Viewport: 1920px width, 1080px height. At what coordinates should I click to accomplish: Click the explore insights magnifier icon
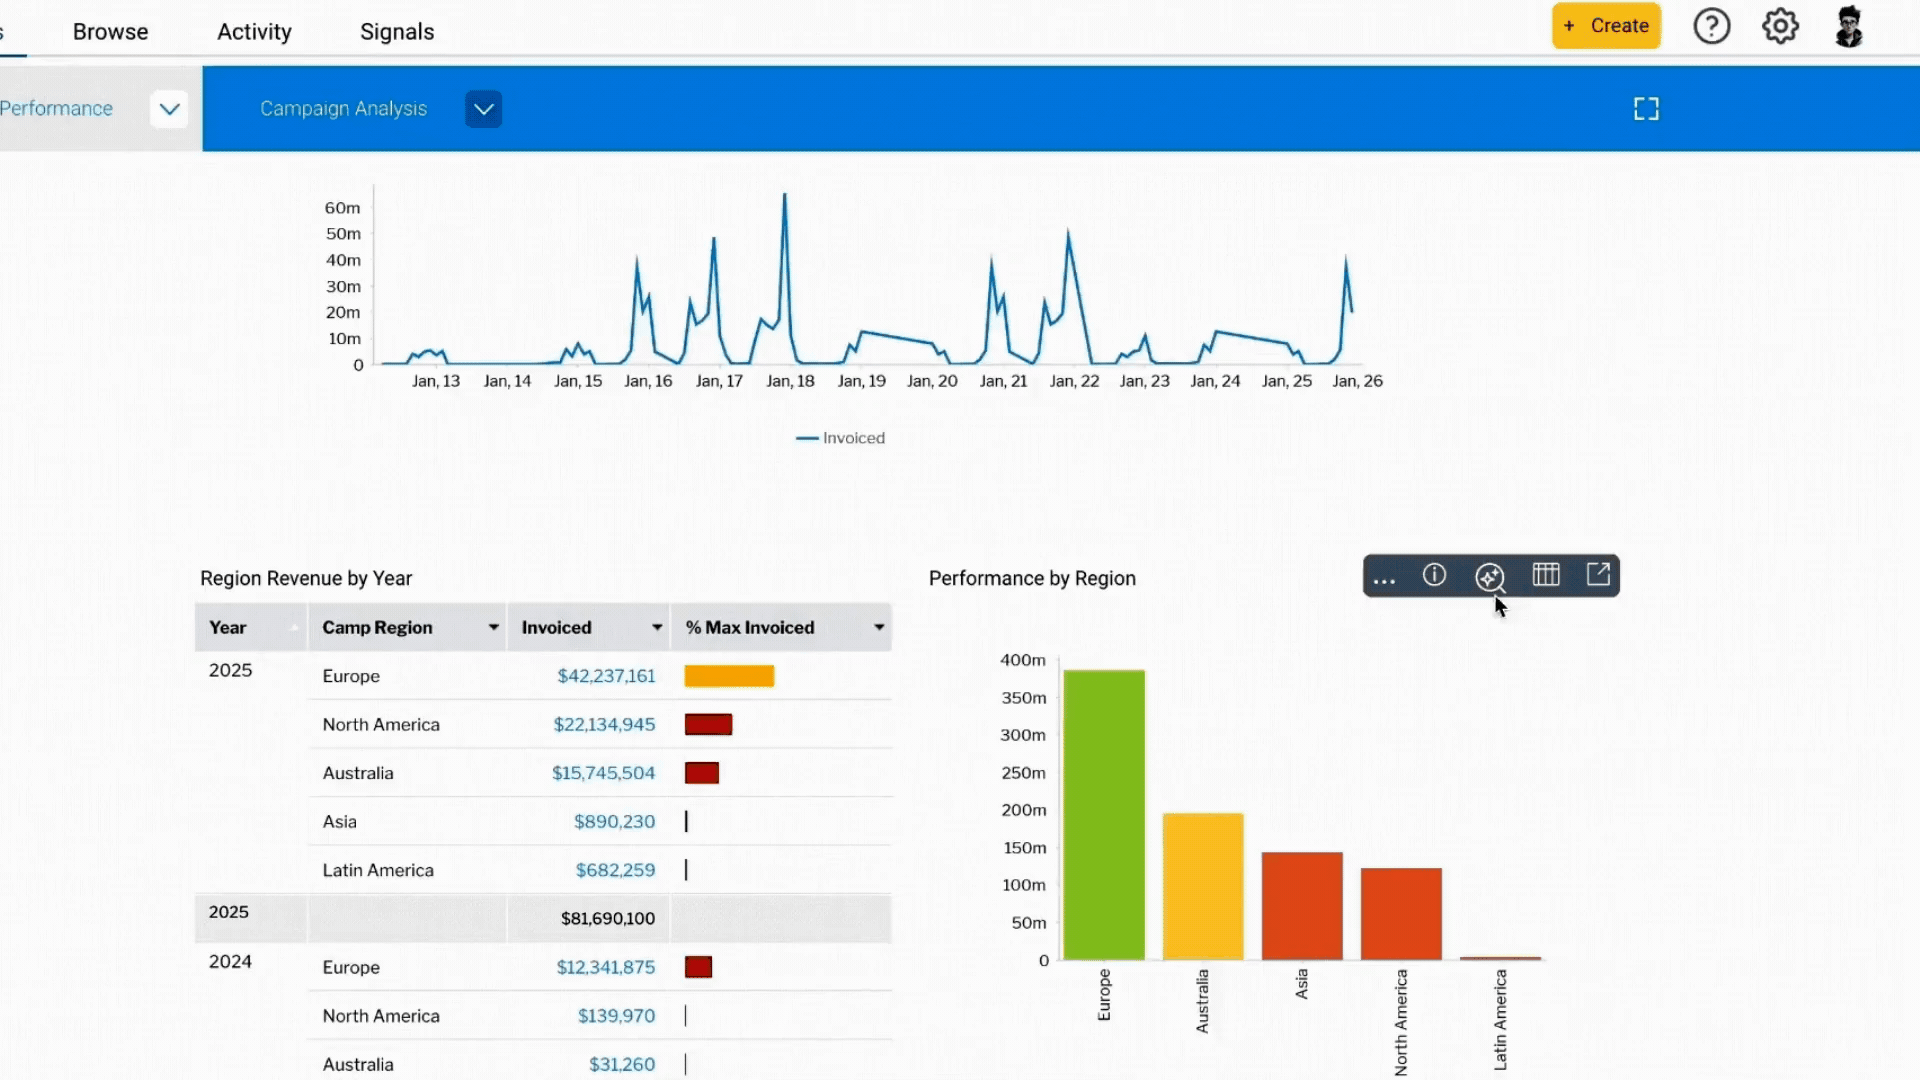click(1489, 576)
